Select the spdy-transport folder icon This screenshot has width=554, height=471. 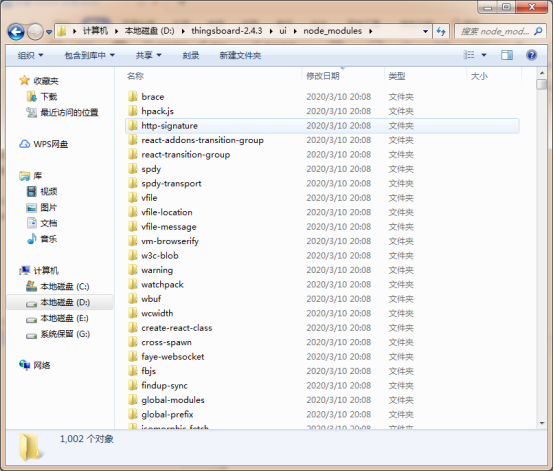coord(132,183)
